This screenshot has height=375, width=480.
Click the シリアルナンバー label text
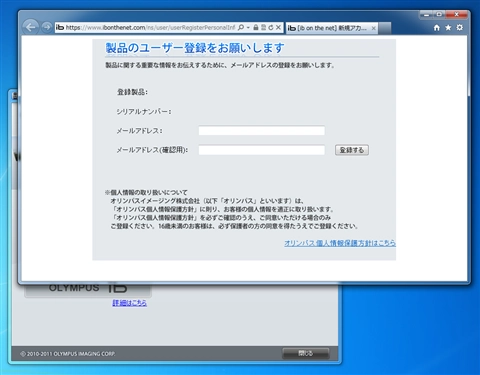144,112
